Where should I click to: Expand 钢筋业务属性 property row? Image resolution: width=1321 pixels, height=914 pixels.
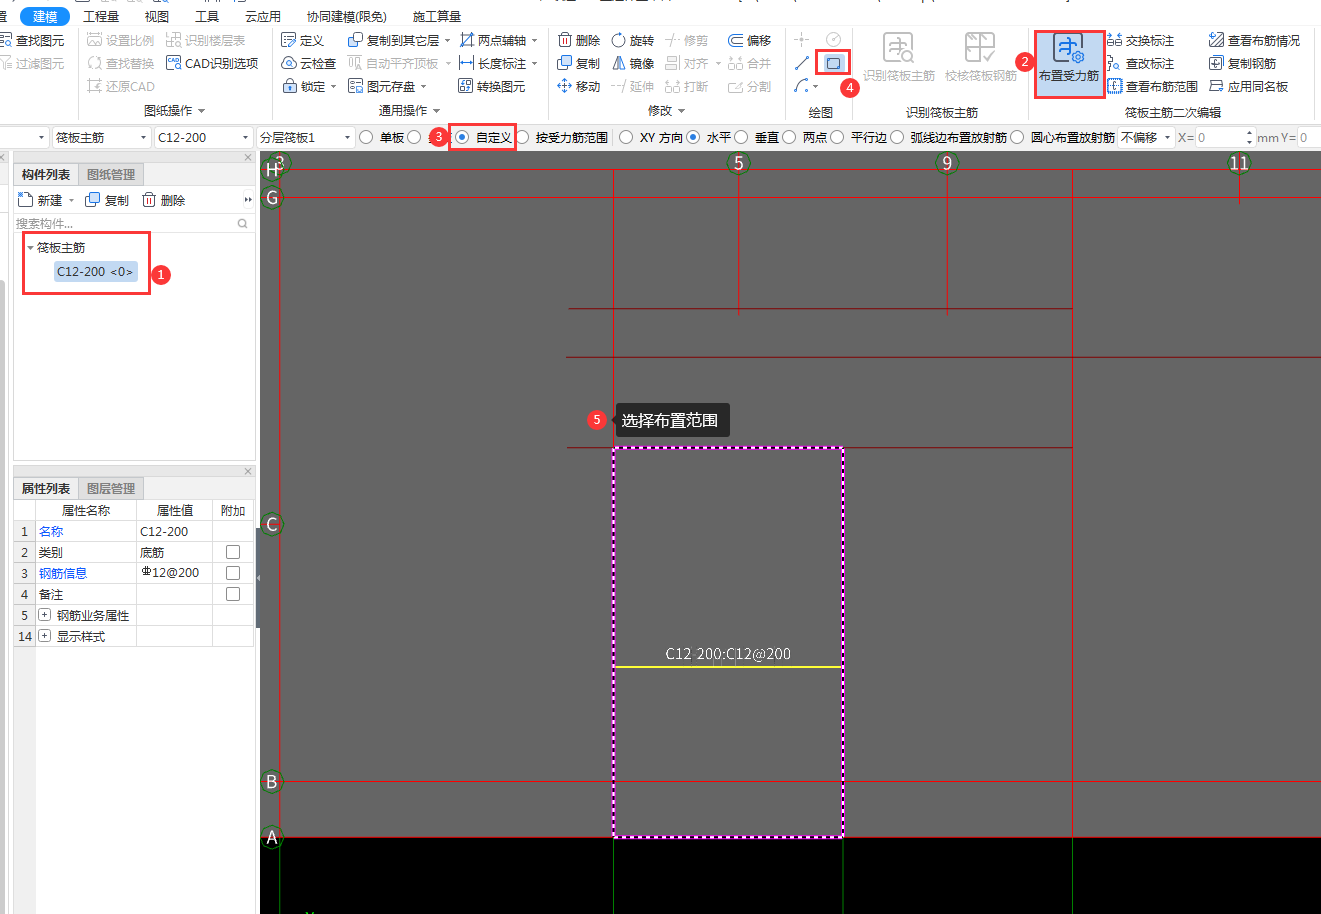pos(45,615)
